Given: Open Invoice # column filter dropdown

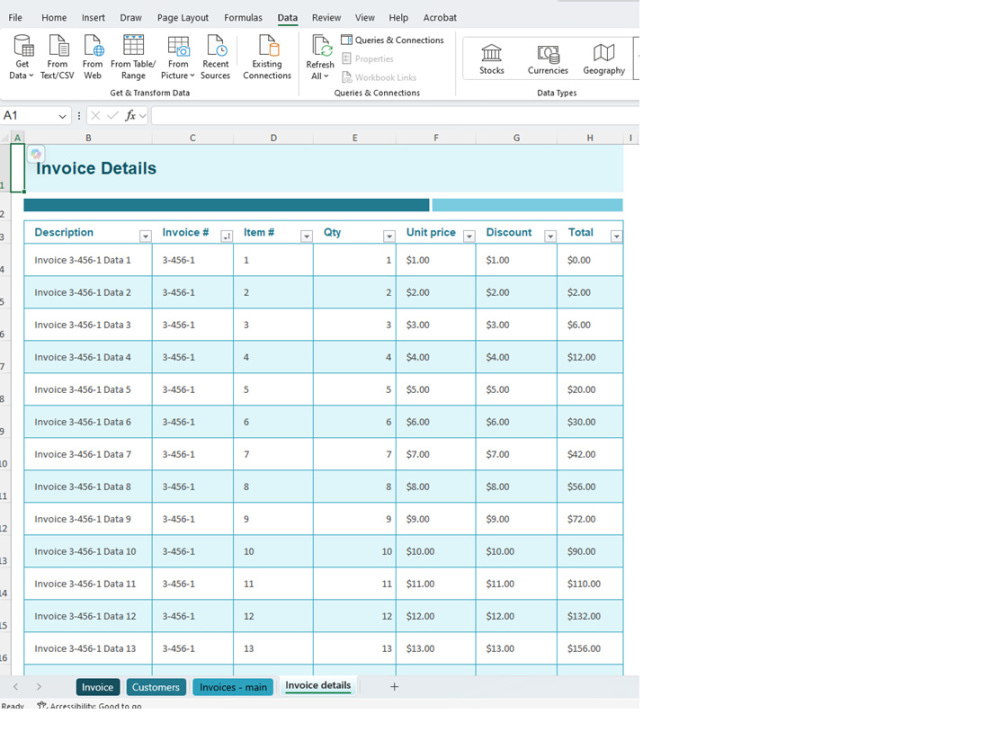Looking at the screenshot, I should 226,237.
